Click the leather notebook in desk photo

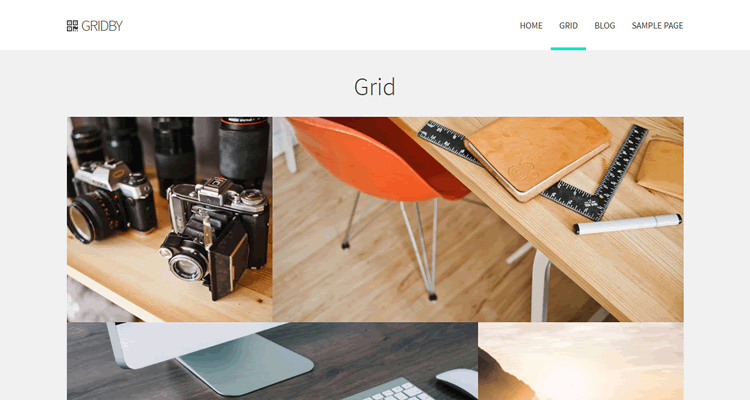coord(538,156)
